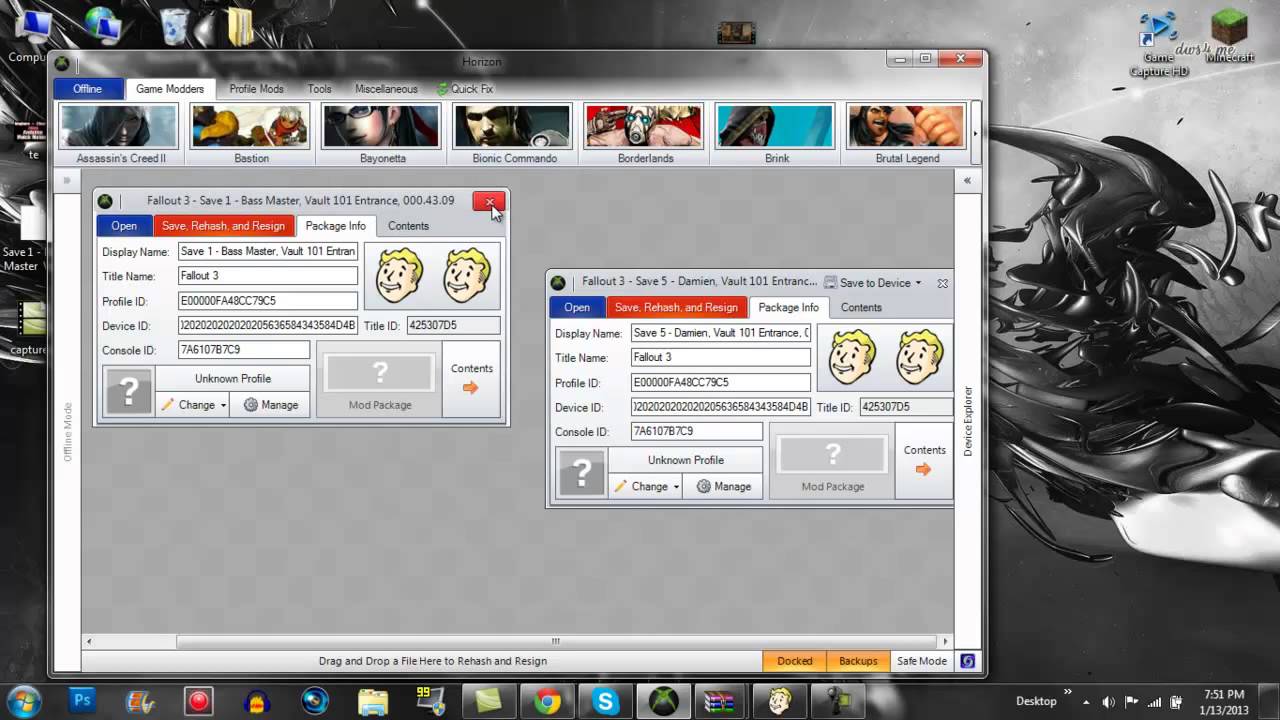Open Change dropdown in Save 1 window
This screenshot has height=720, width=1280.
(x=194, y=405)
